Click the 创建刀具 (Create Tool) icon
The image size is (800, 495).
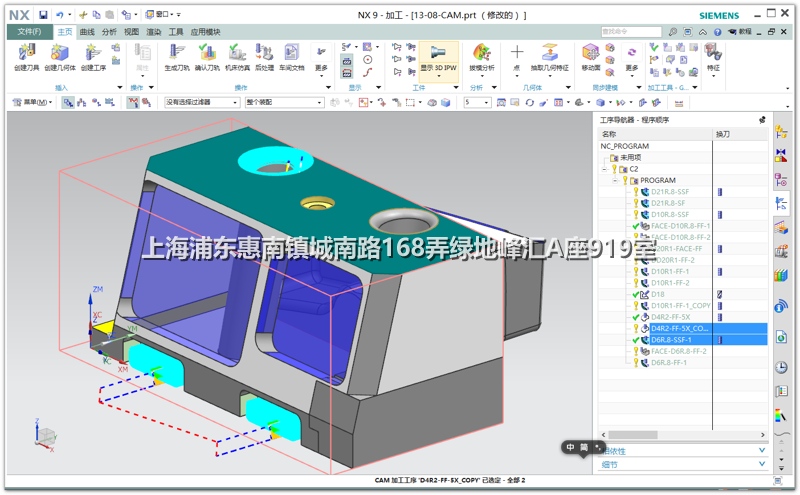(27, 56)
